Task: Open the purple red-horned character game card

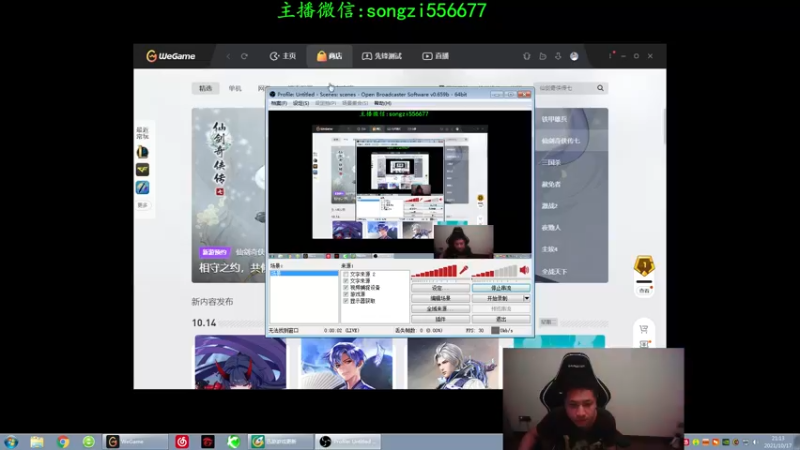Action: tap(240, 362)
